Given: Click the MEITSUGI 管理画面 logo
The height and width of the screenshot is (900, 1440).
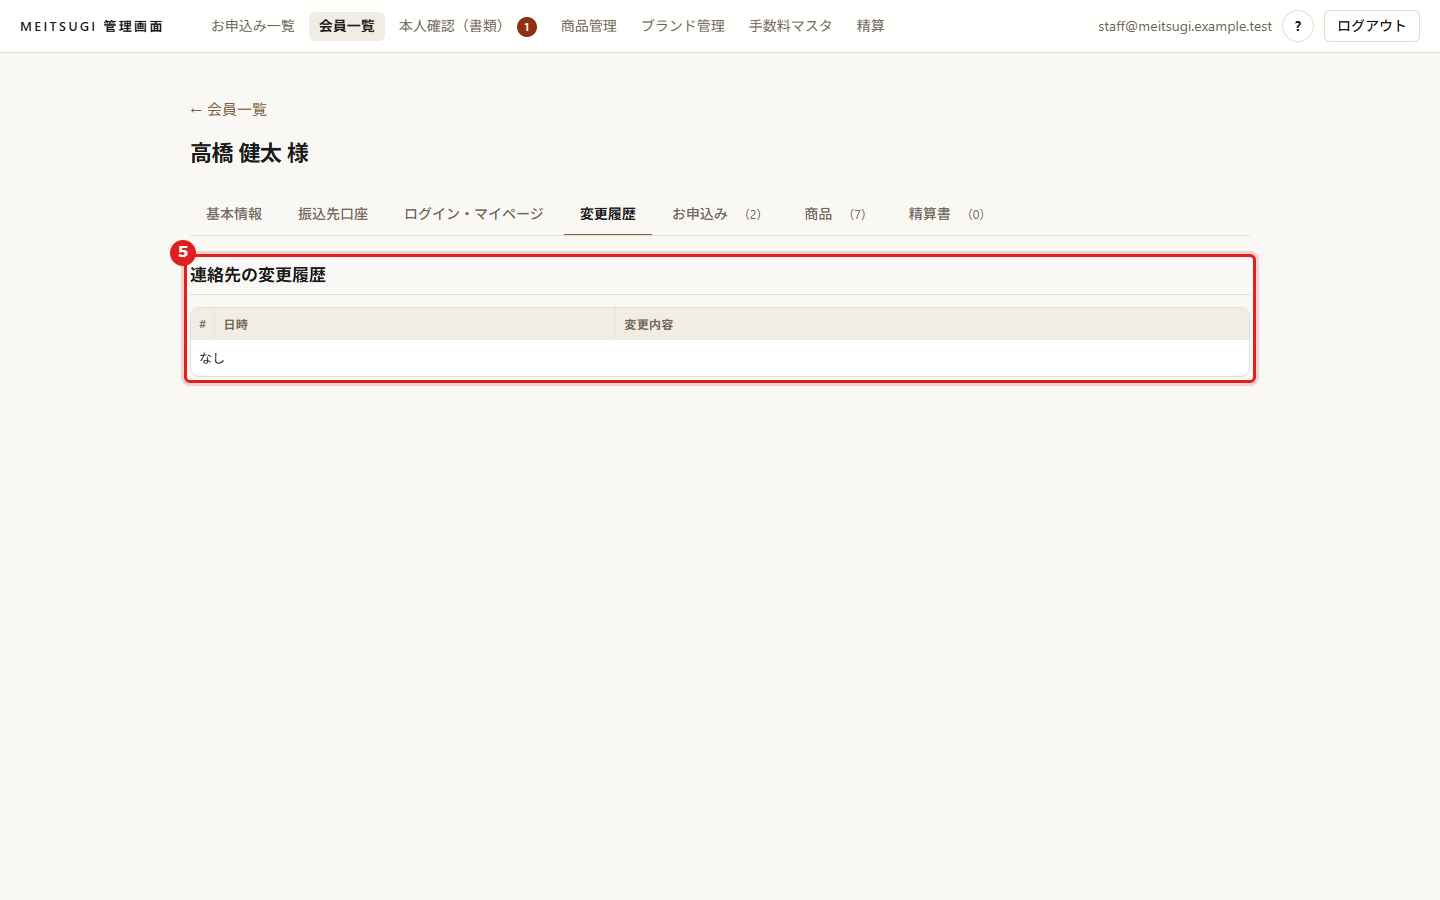Looking at the screenshot, I should [91, 27].
